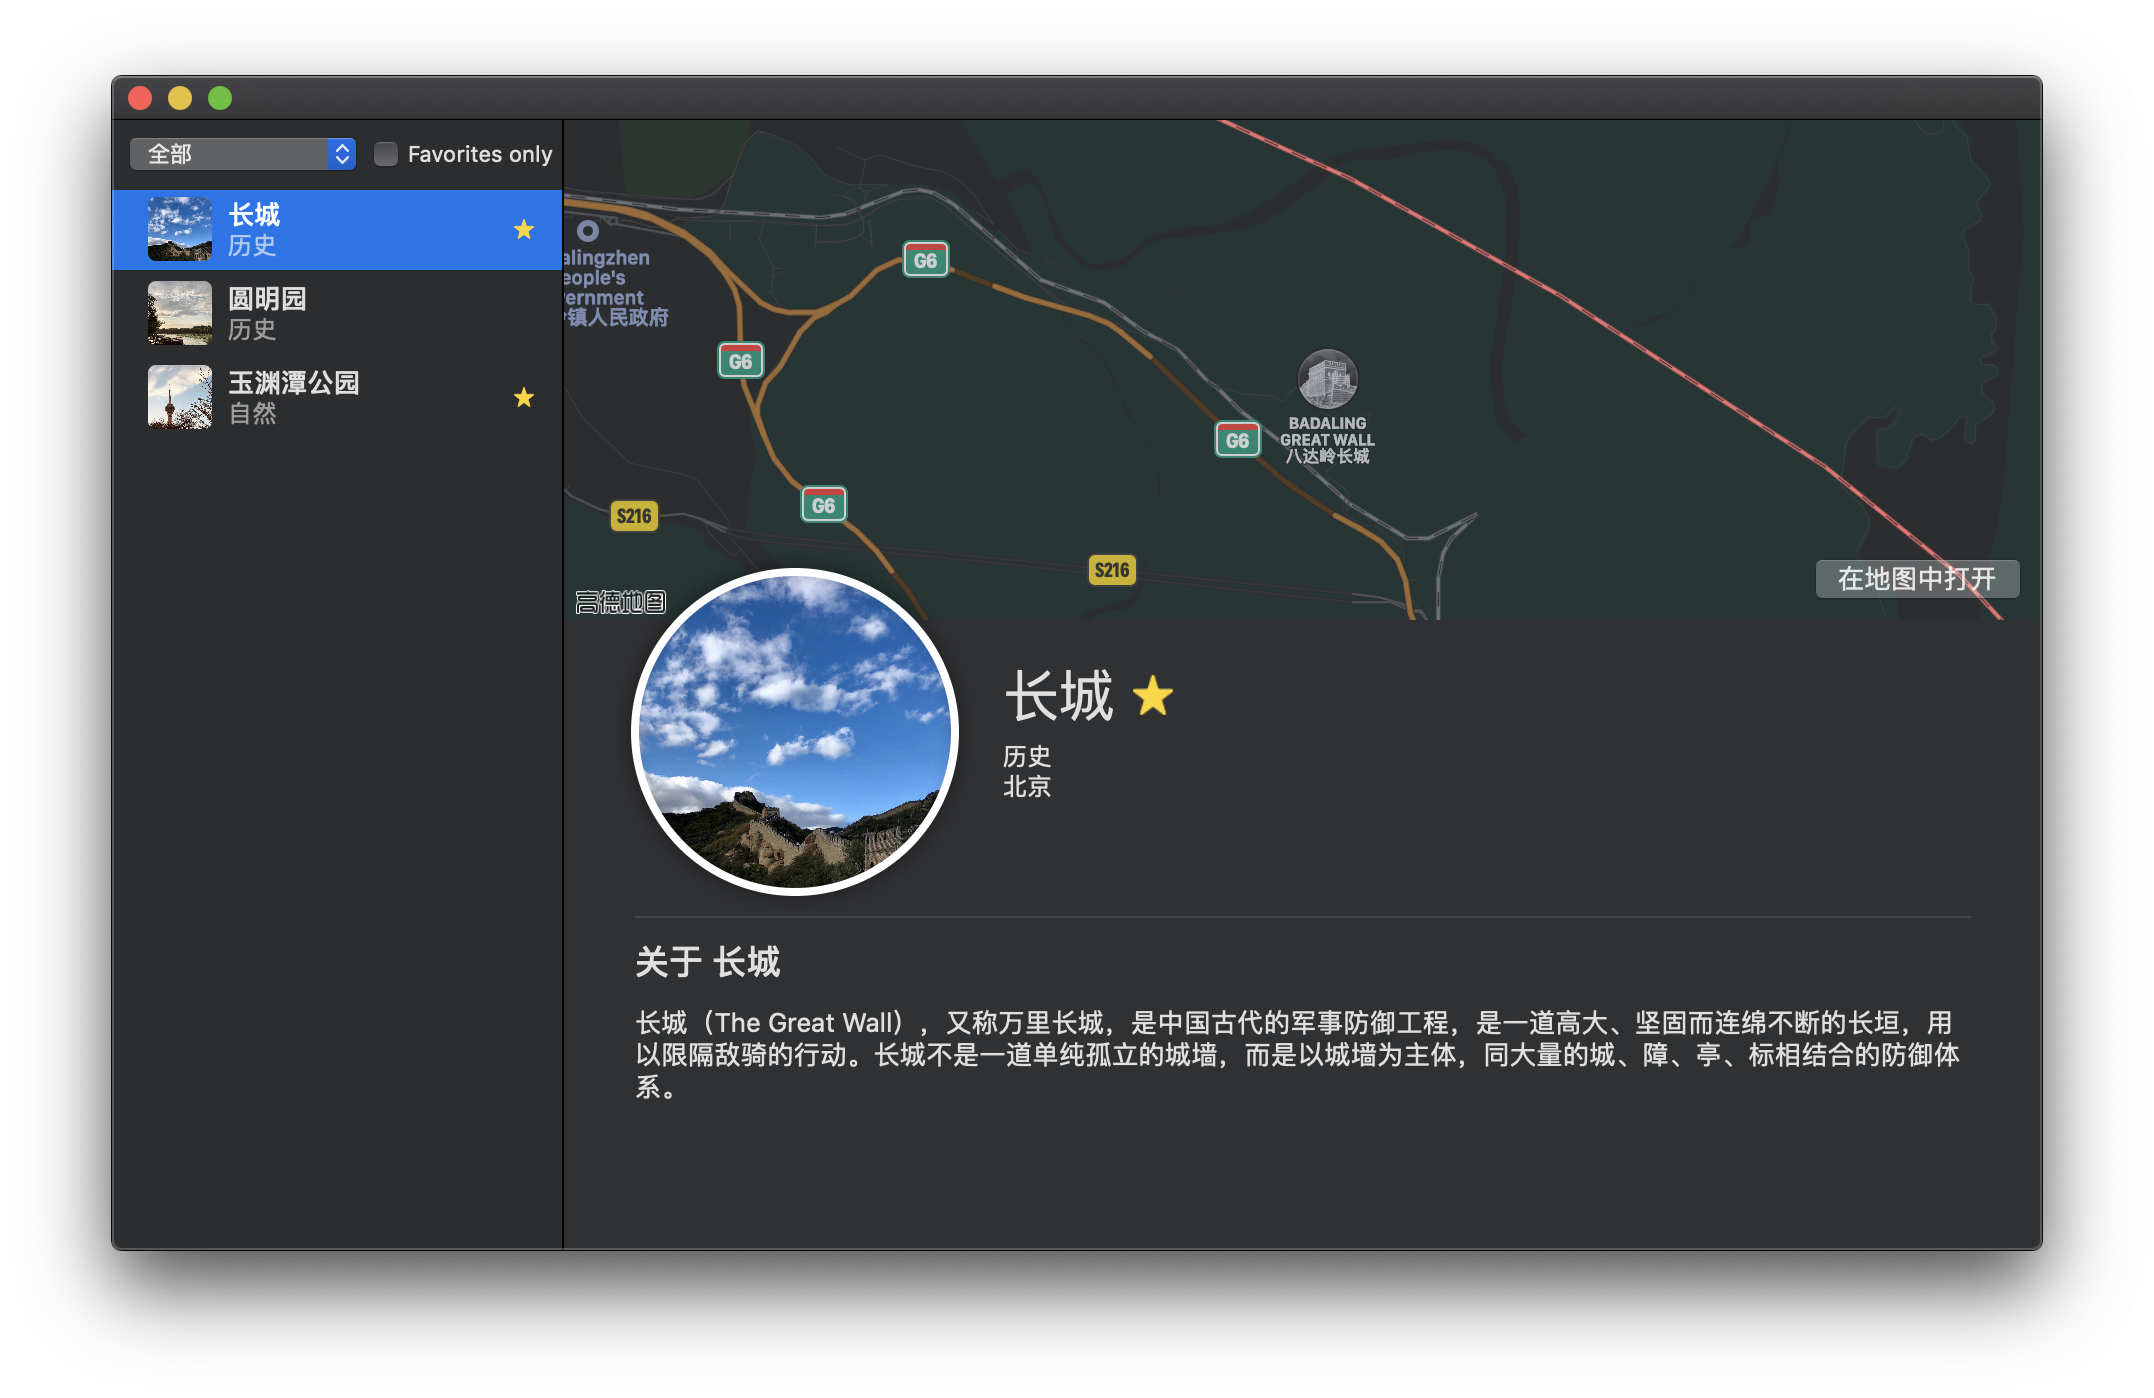Click the green fullscreen window button

pyautogui.click(x=220, y=98)
